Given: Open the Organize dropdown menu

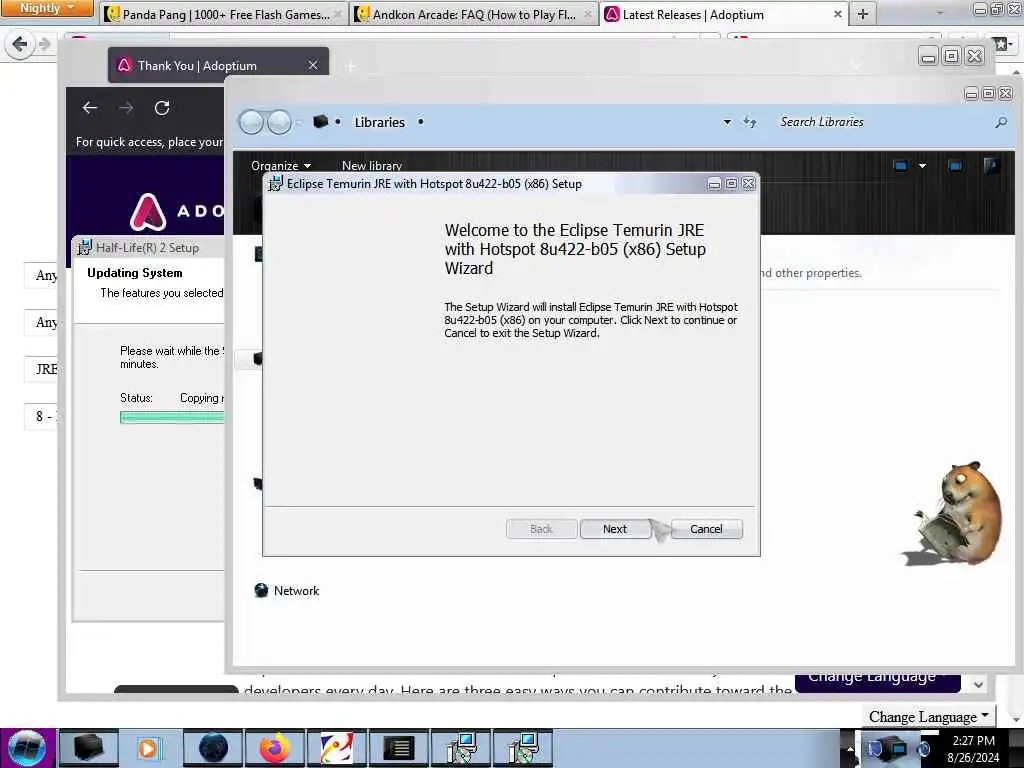Looking at the screenshot, I should (x=281, y=166).
